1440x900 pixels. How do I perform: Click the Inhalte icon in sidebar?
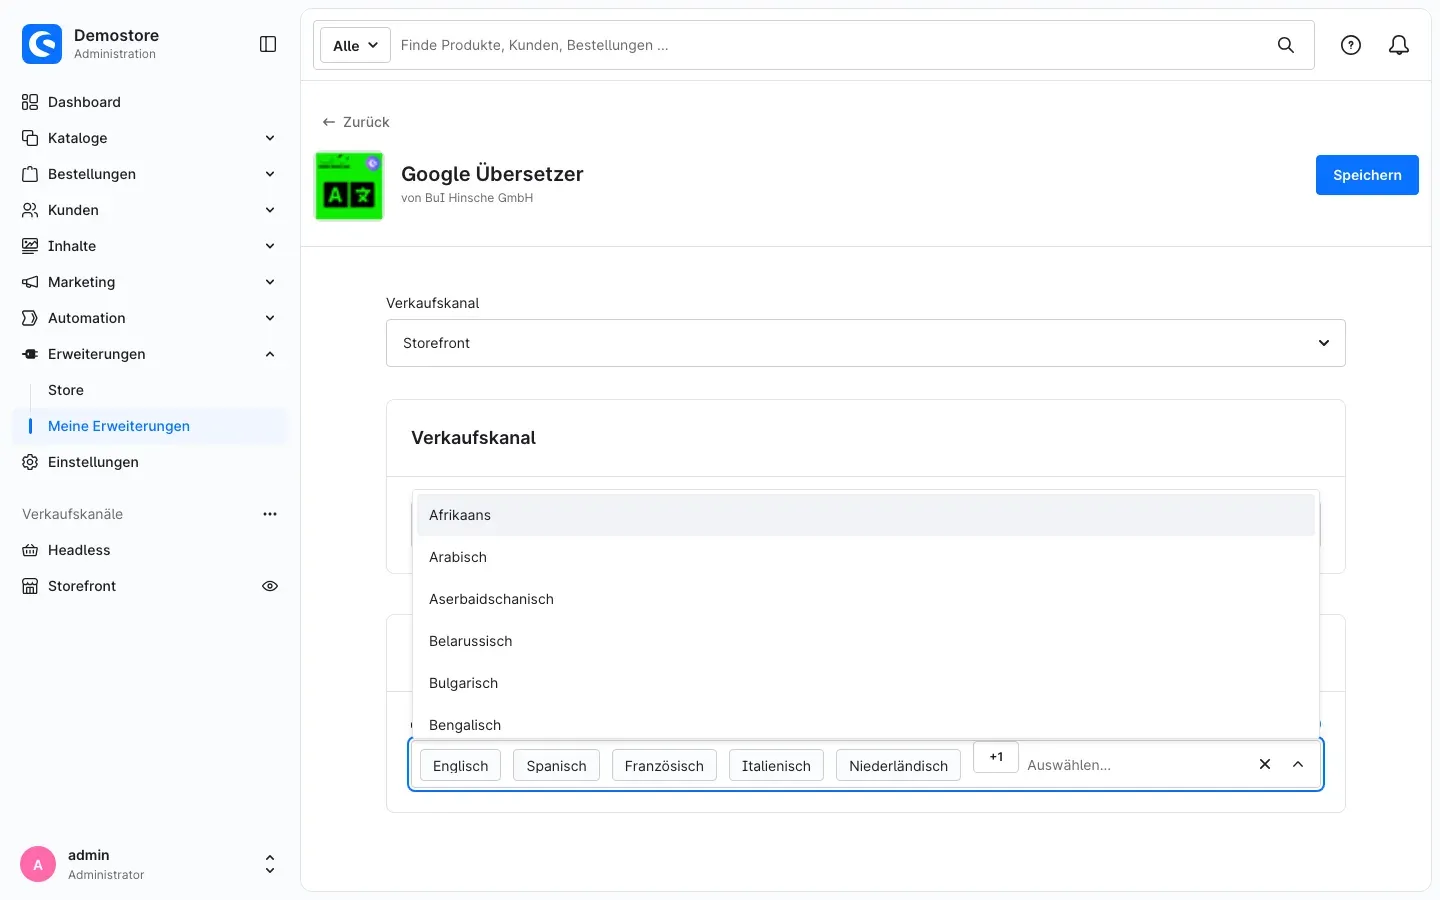[30, 246]
